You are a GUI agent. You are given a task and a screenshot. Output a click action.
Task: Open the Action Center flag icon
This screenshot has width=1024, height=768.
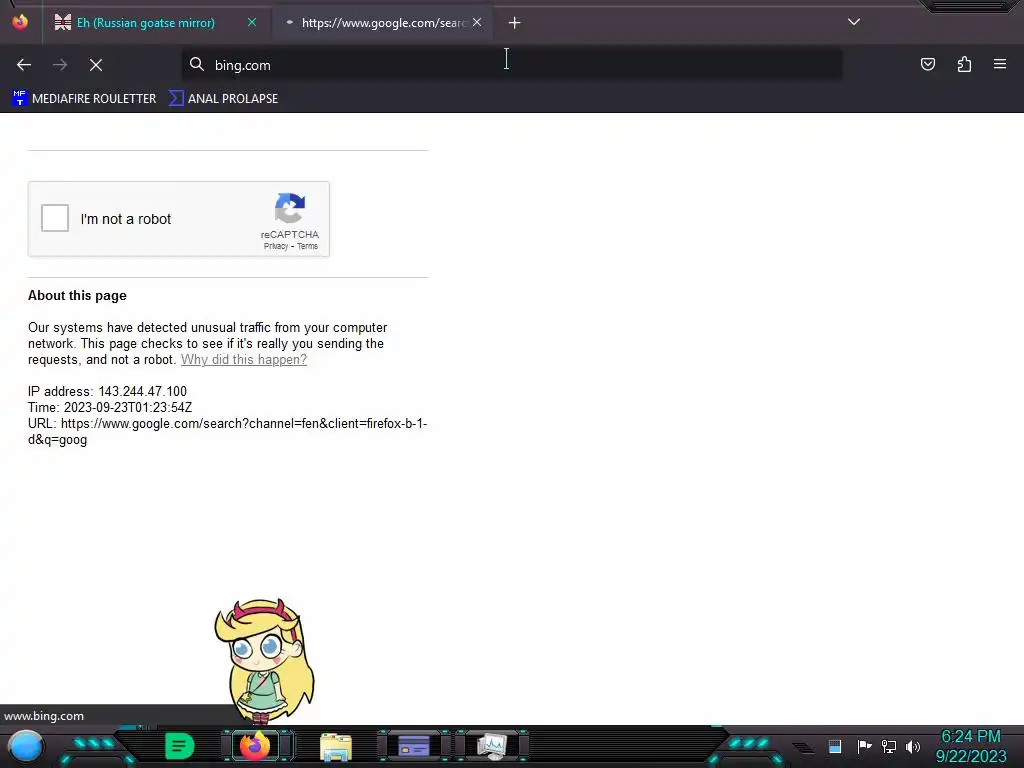click(864, 746)
